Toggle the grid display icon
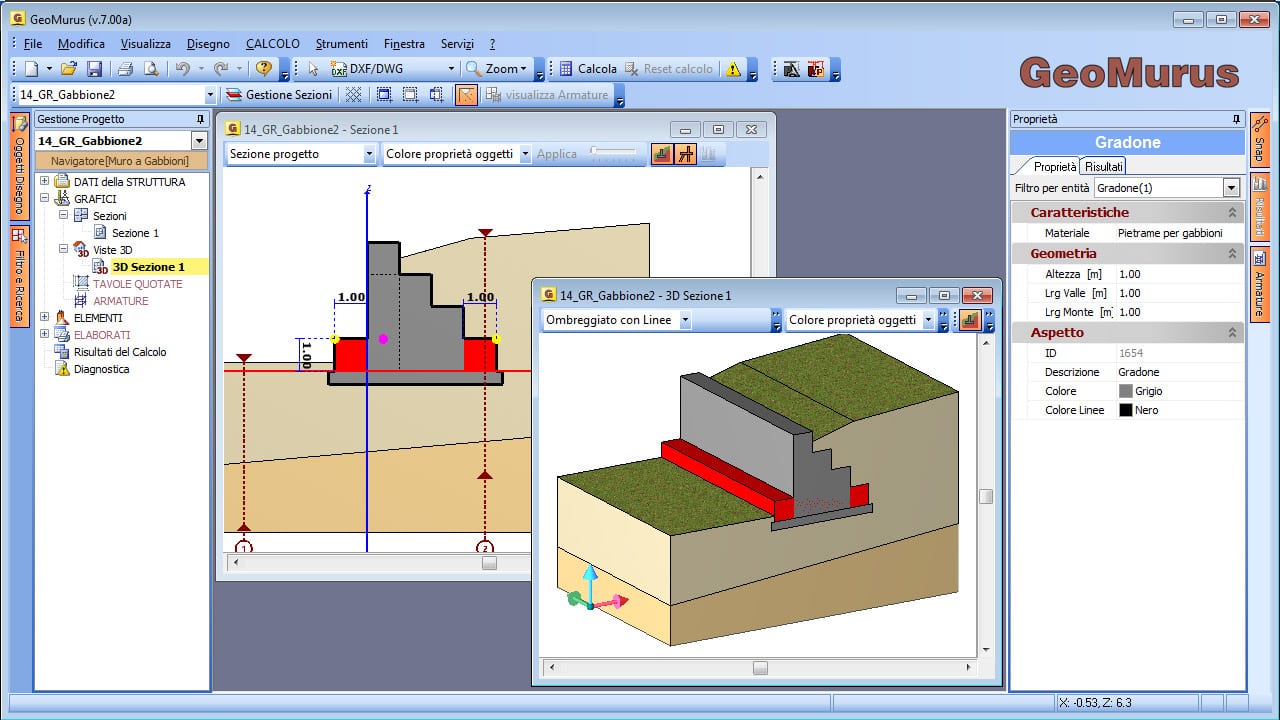The image size is (1280, 720). pos(353,95)
